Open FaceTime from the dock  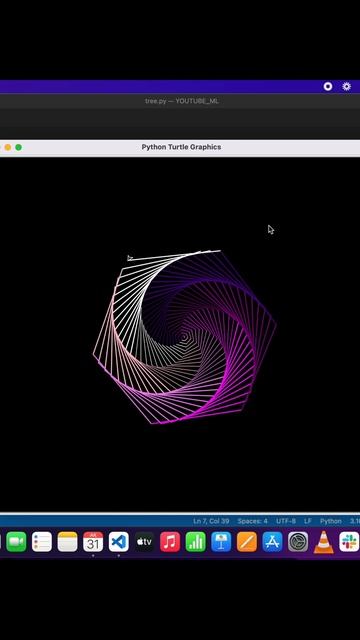pyautogui.click(x=16, y=542)
